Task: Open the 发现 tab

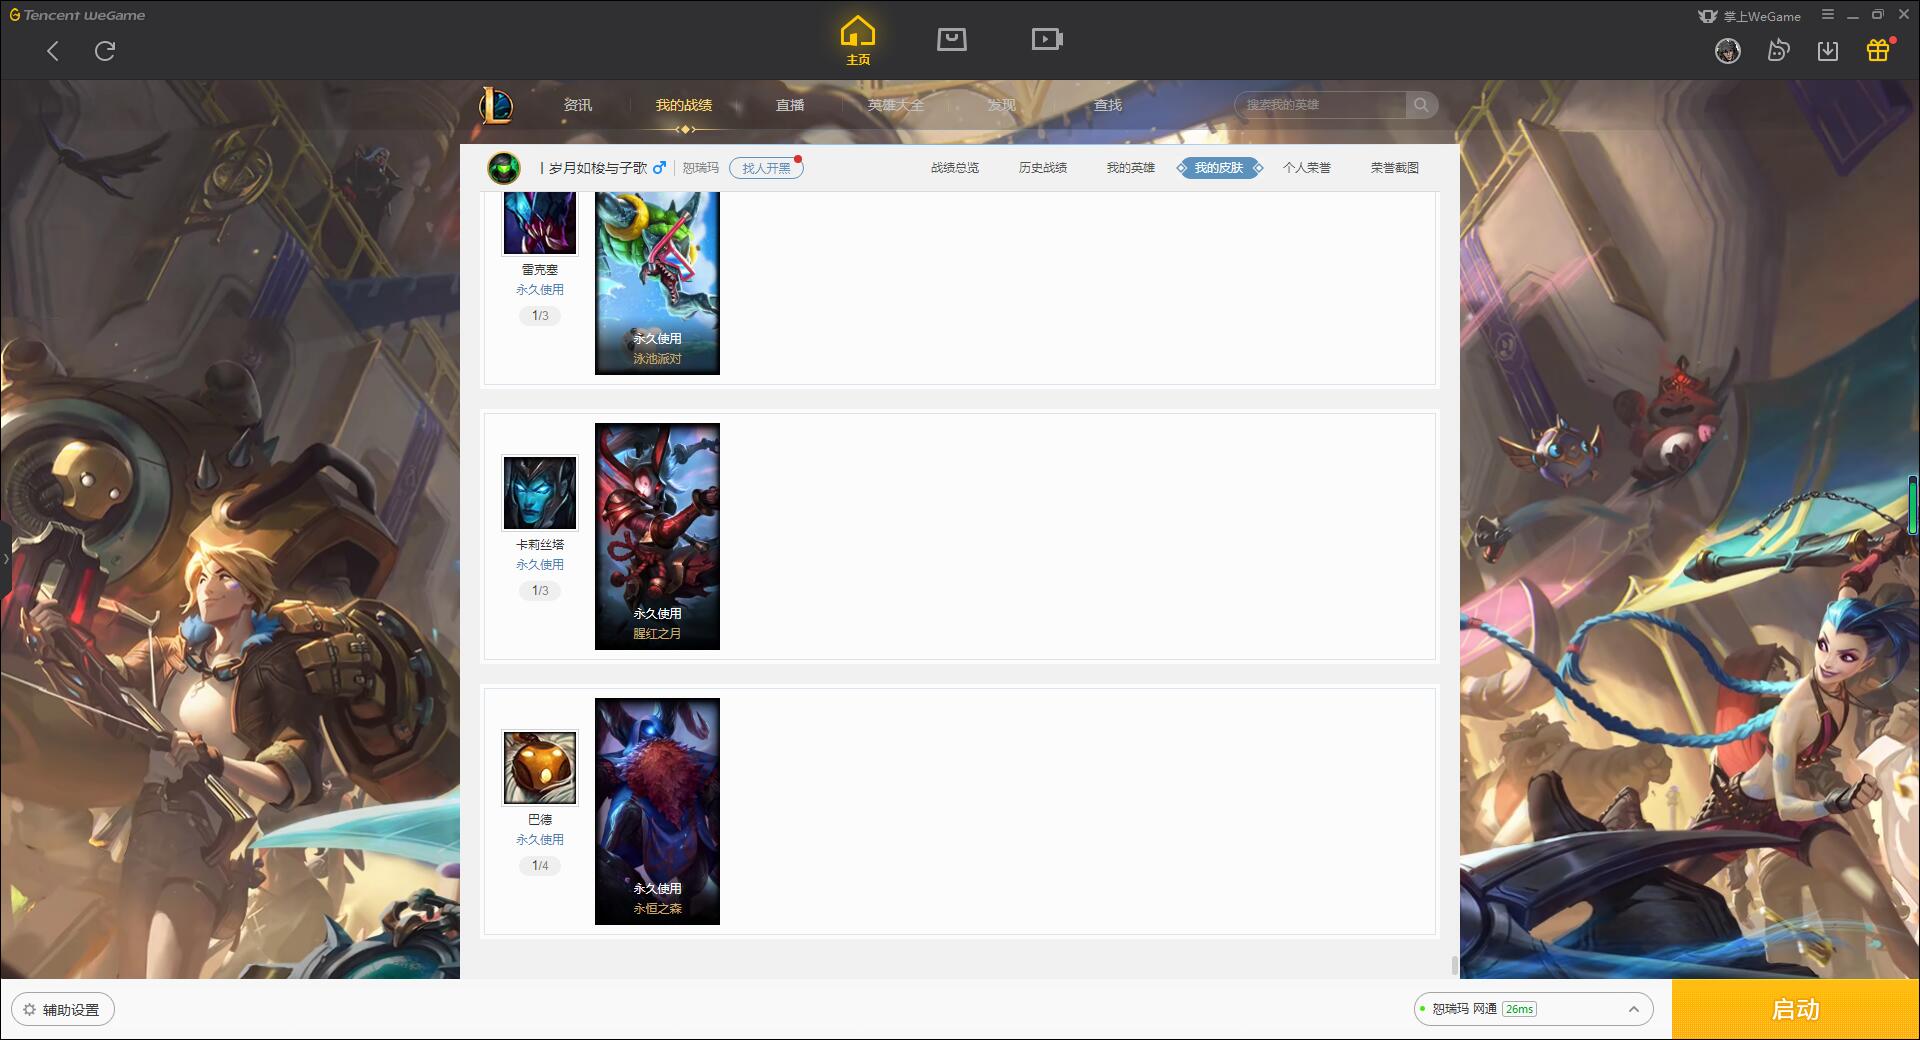Action: [x=1002, y=105]
